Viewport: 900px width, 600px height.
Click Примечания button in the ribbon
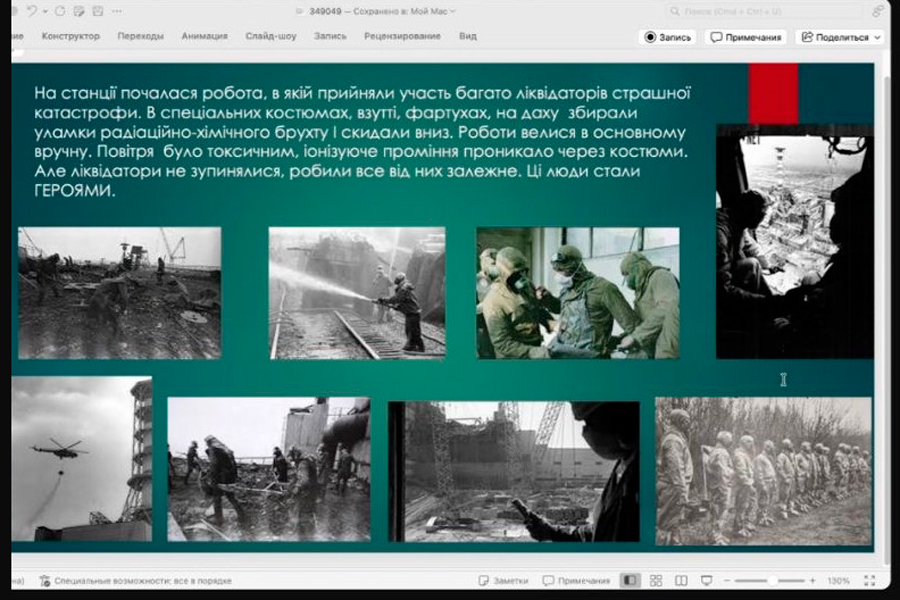click(x=745, y=37)
